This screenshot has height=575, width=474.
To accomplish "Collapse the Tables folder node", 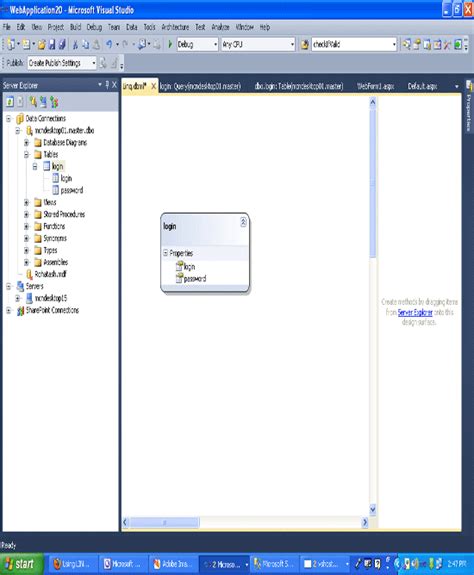I will (x=26, y=154).
